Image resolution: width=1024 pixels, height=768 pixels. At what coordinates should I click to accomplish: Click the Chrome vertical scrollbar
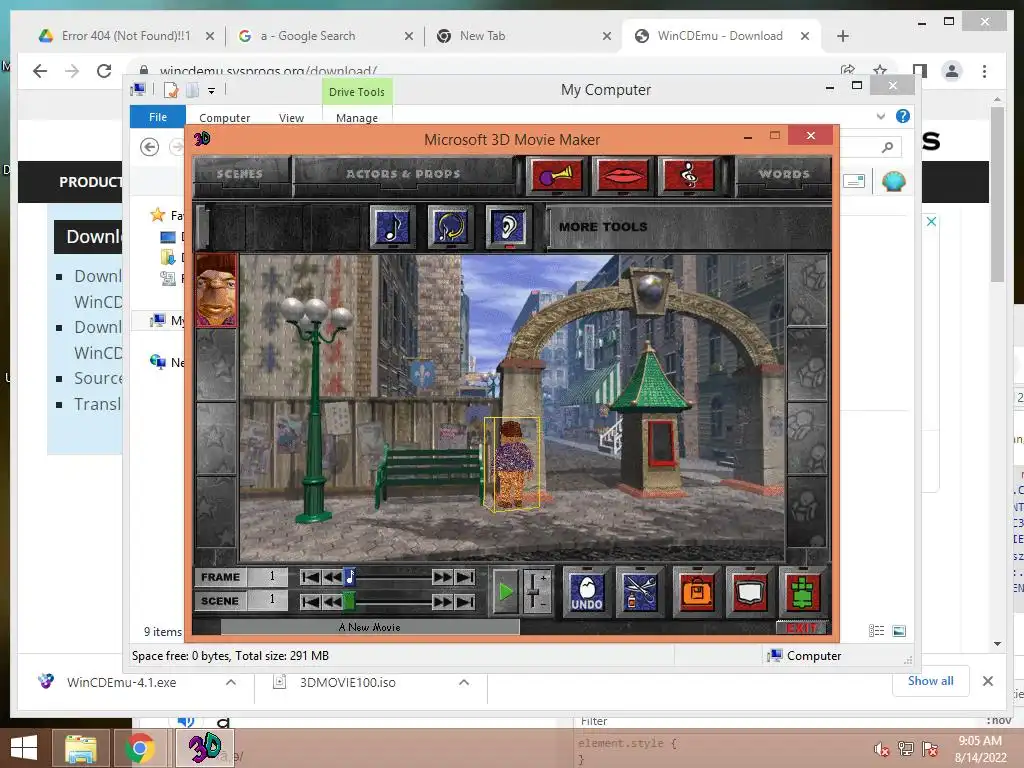(x=997, y=195)
